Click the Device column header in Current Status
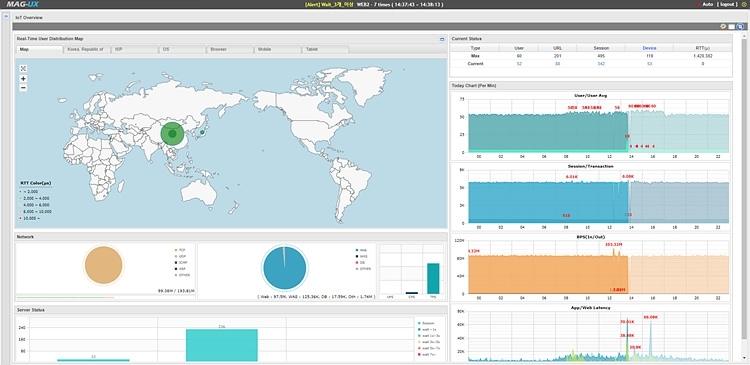The height and width of the screenshot is (365, 750). [649, 48]
